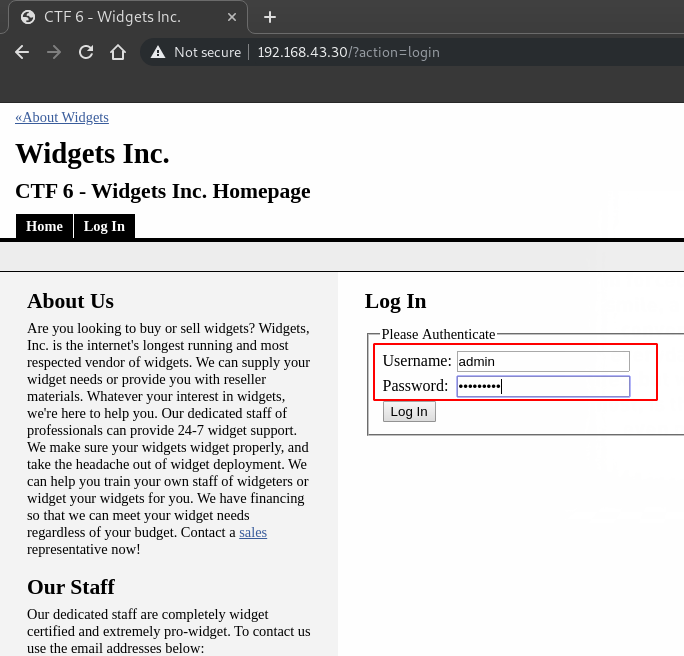Viewport: 684px width, 656px height.
Task: Close the CTF 6 - Widgets Inc. tab
Action: 232,17
